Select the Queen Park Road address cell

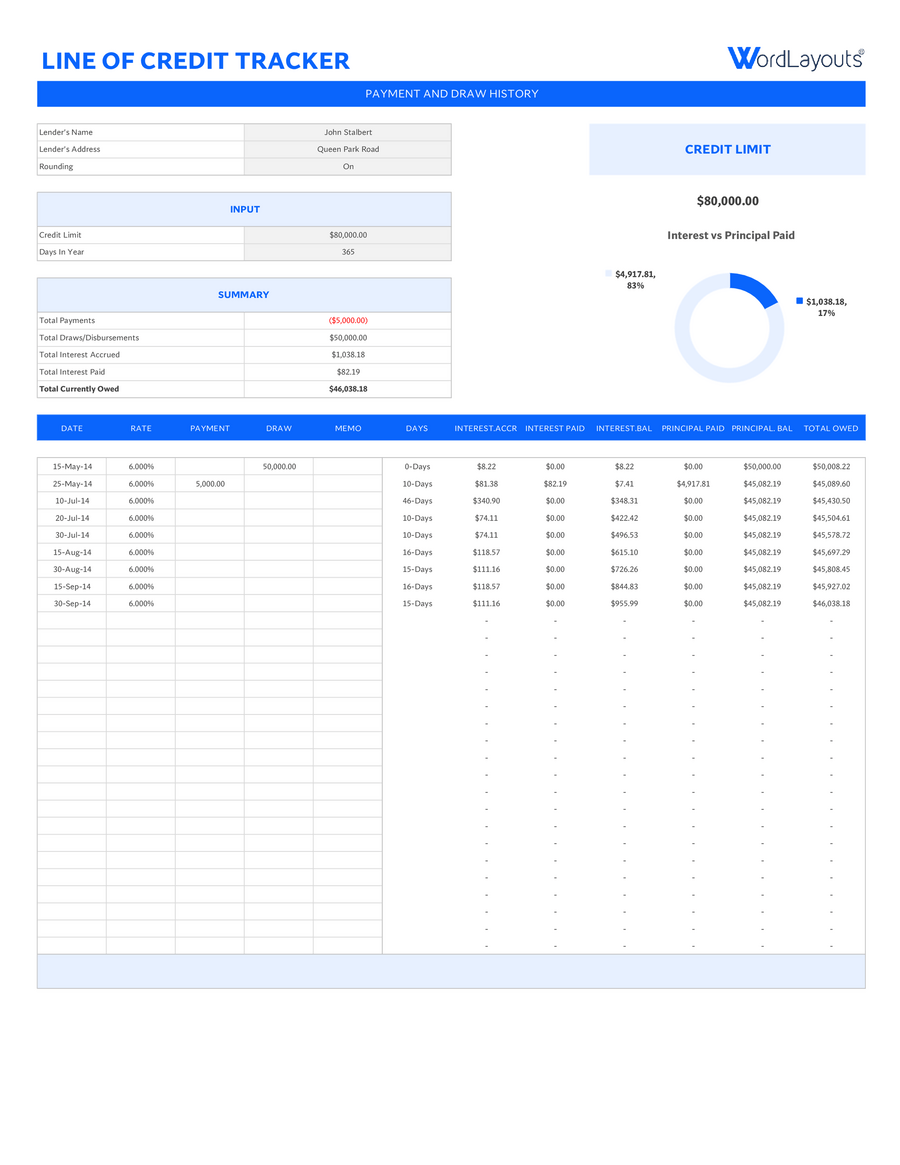click(x=347, y=148)
